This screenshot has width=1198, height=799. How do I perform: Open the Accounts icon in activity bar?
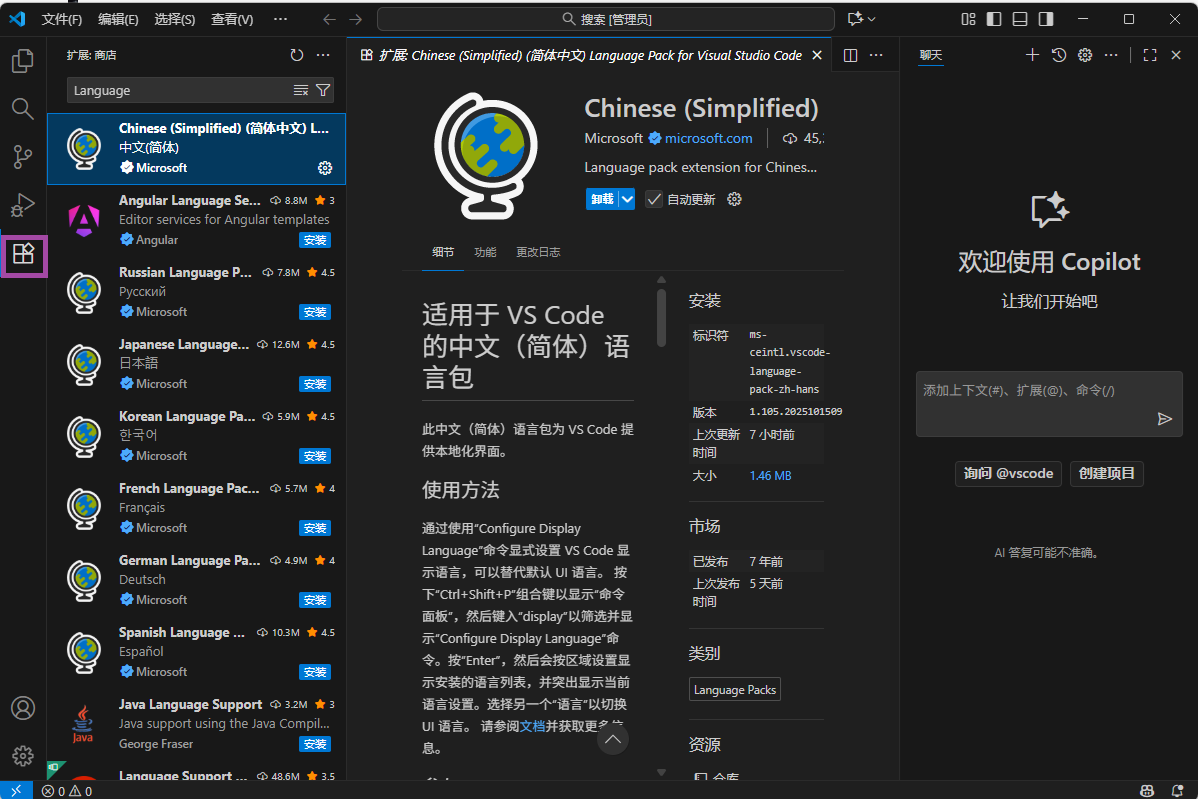[23, 708]
